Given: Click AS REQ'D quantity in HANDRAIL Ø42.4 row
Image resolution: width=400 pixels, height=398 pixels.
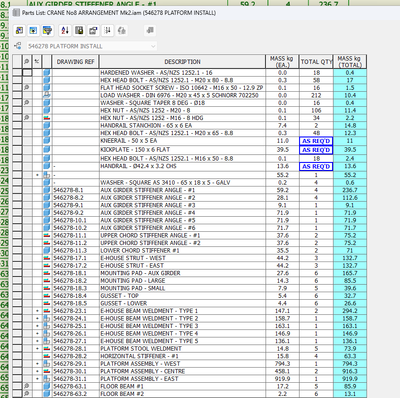Looking at the screenshot, I should (x=316, y=166).
